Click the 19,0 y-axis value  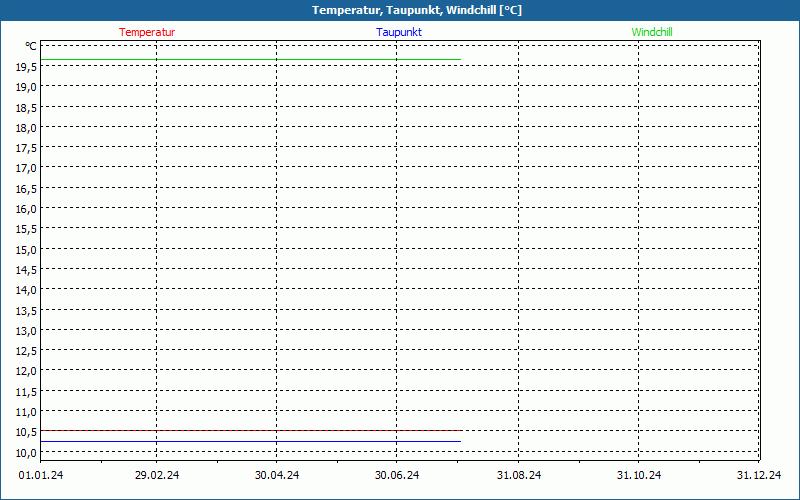(x=26, y=87)
